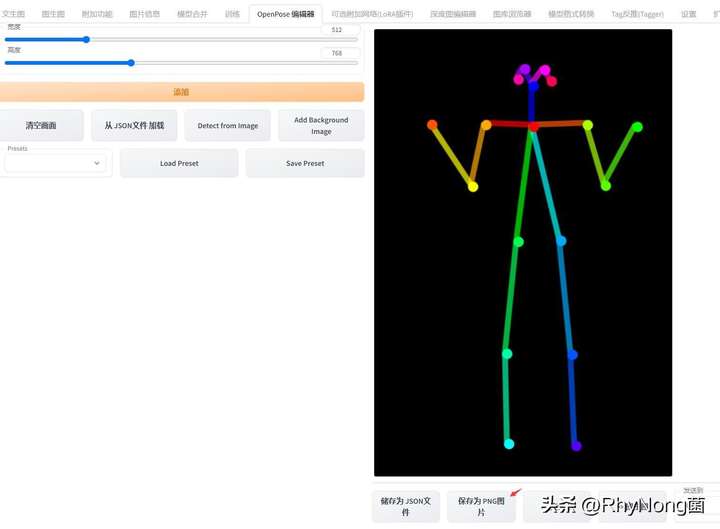Select the blue knee keypoint

point(572,355)
